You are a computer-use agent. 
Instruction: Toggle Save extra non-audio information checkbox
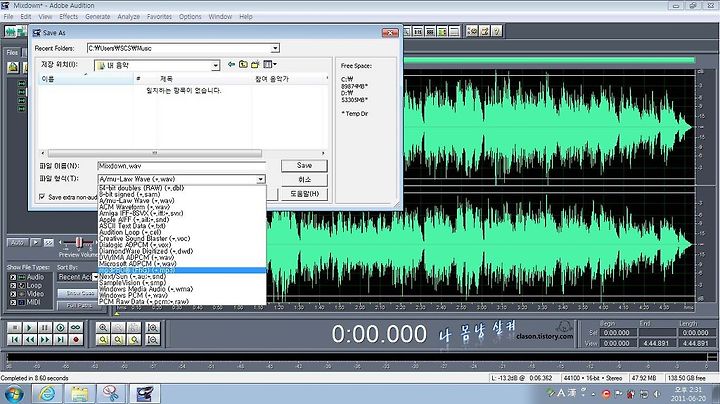coord(42,197)
